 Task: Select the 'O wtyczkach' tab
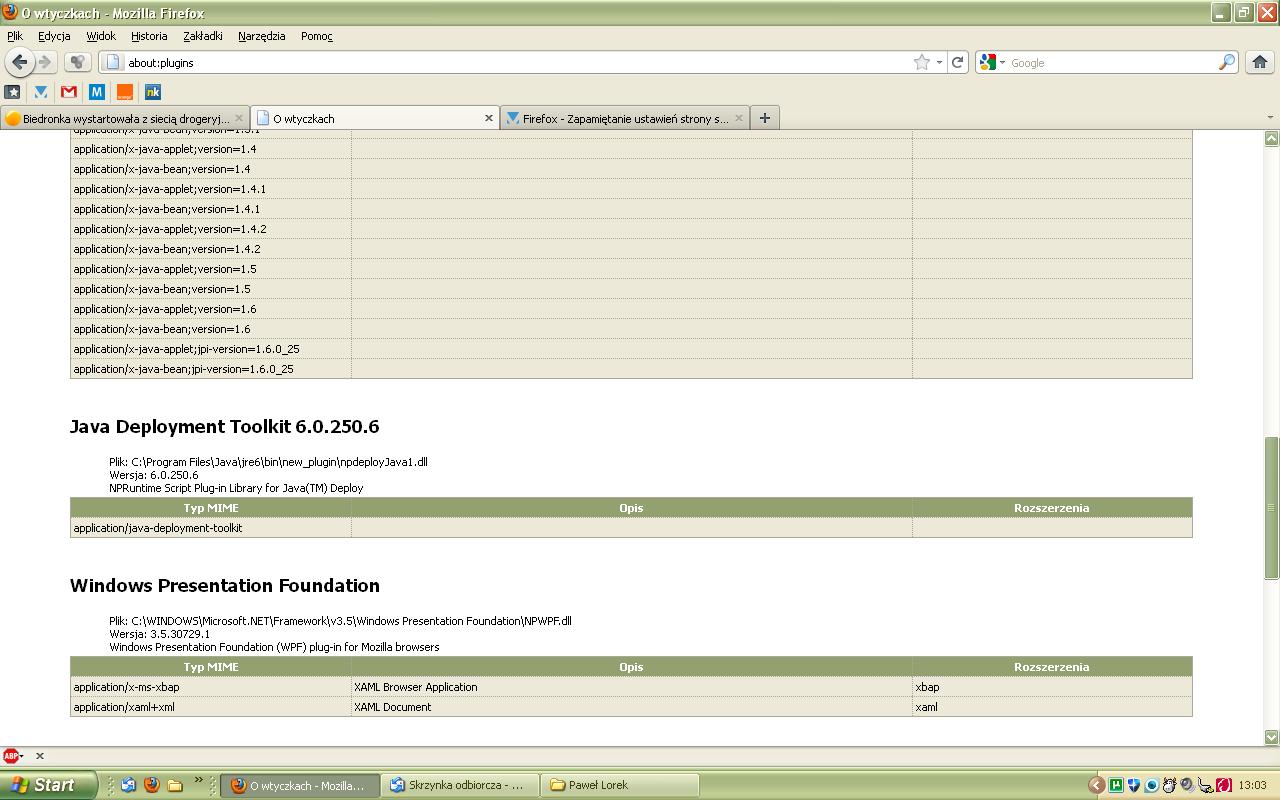375,118
